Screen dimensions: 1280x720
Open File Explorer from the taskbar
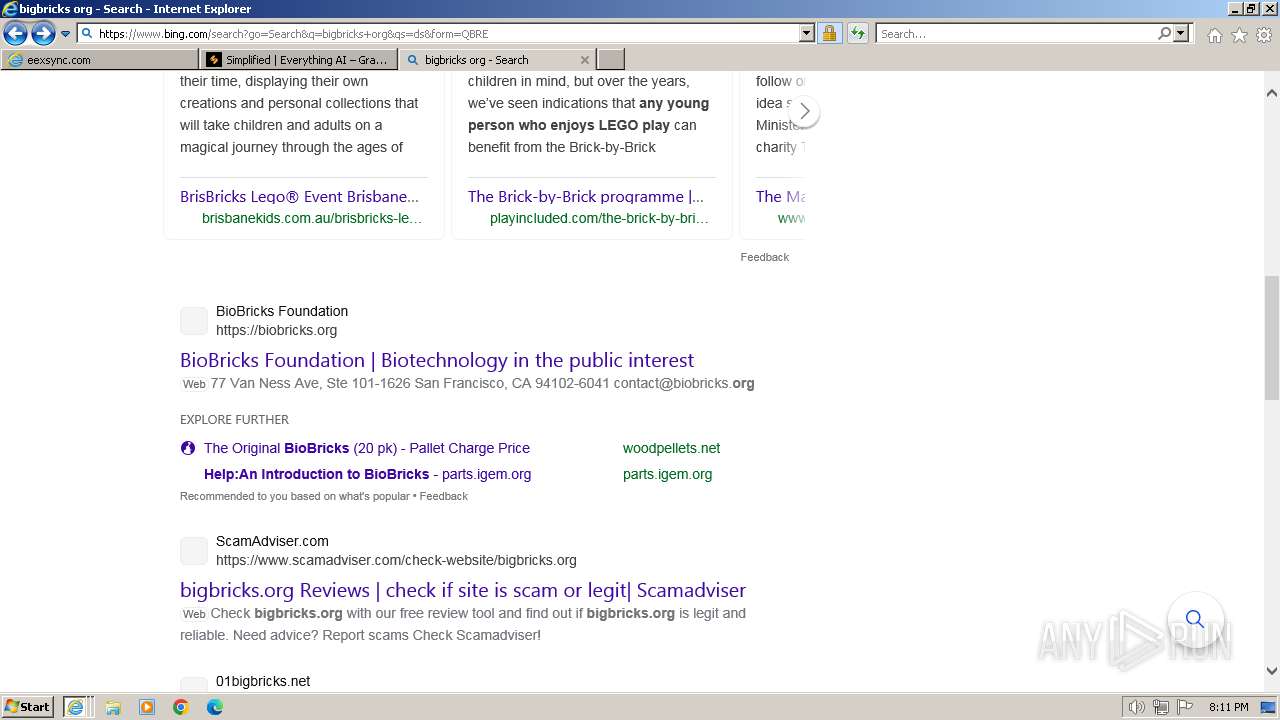coord(113,707)
